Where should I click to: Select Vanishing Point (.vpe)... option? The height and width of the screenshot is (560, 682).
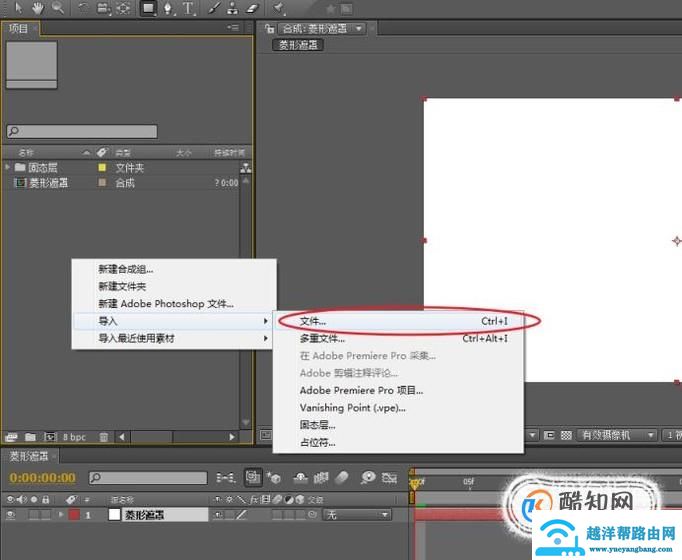coord(398,408)
